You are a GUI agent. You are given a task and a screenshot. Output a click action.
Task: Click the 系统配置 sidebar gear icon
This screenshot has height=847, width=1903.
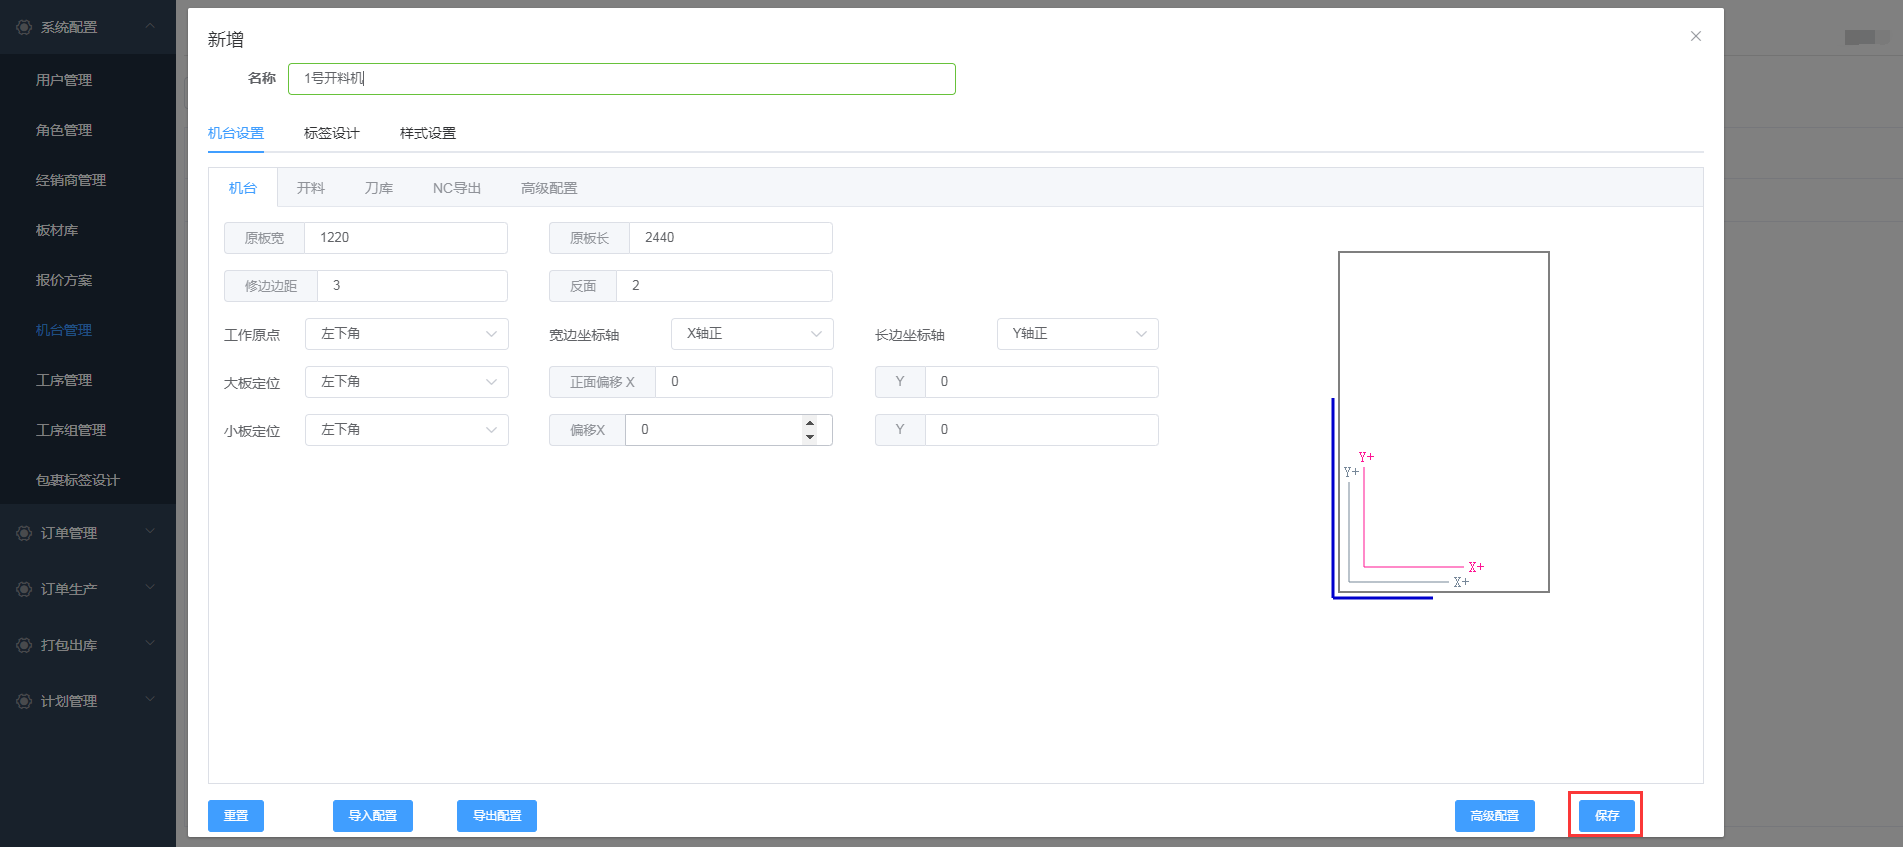coord(24,27)
